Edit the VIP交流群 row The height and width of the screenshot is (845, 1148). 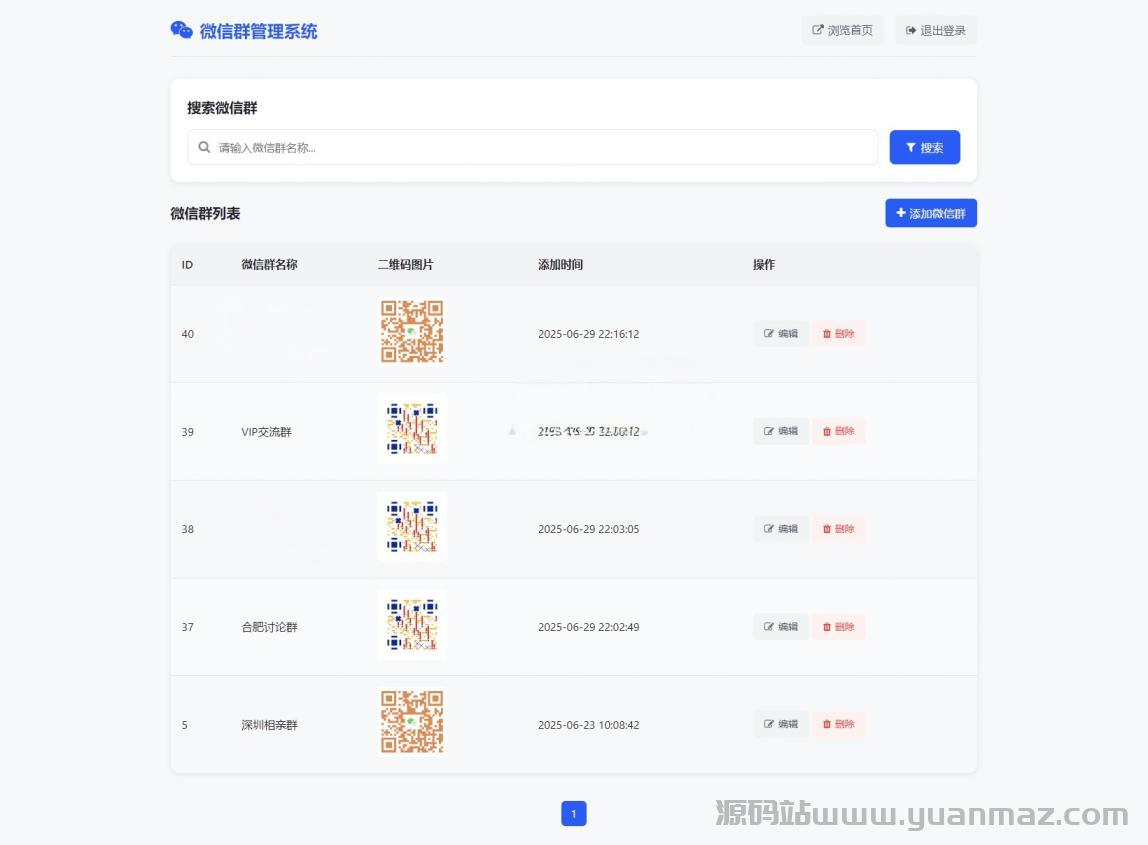[780, 431]
